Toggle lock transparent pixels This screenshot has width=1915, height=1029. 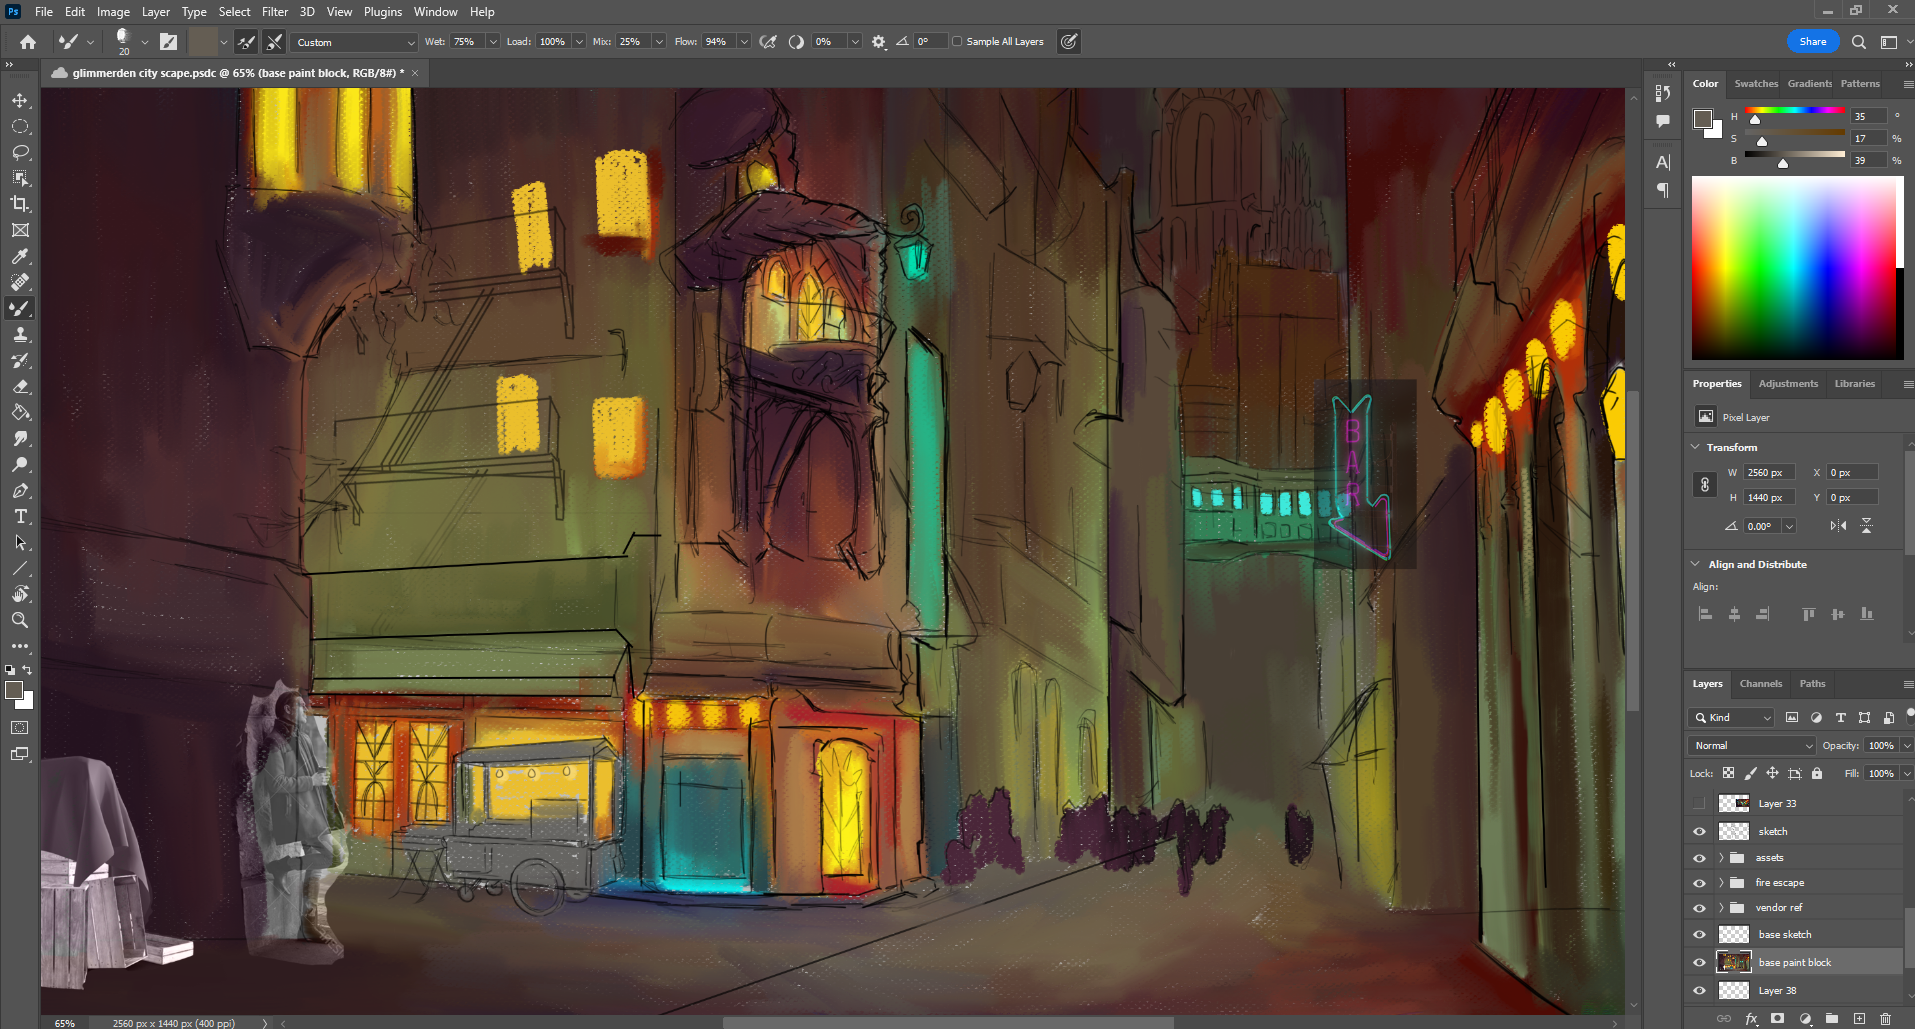pyautogui.click(x=1728, y=773)
